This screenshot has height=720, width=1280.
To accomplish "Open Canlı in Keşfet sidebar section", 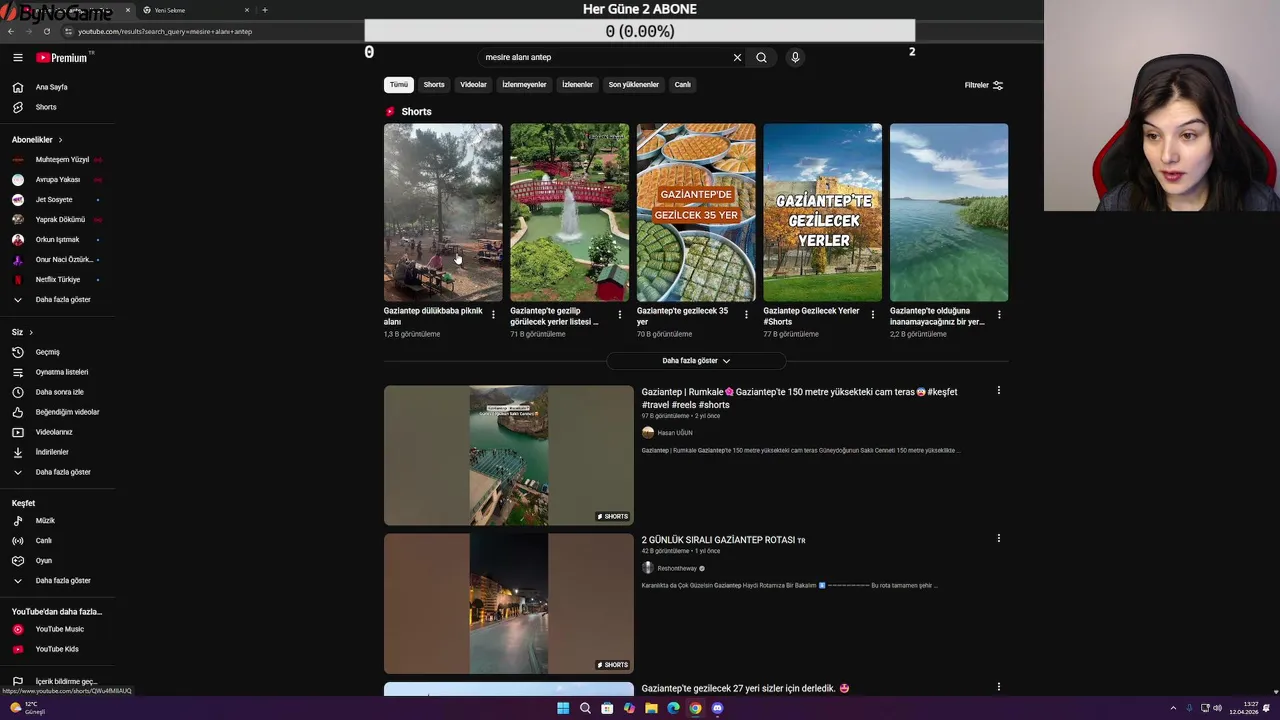I will 43,541.
